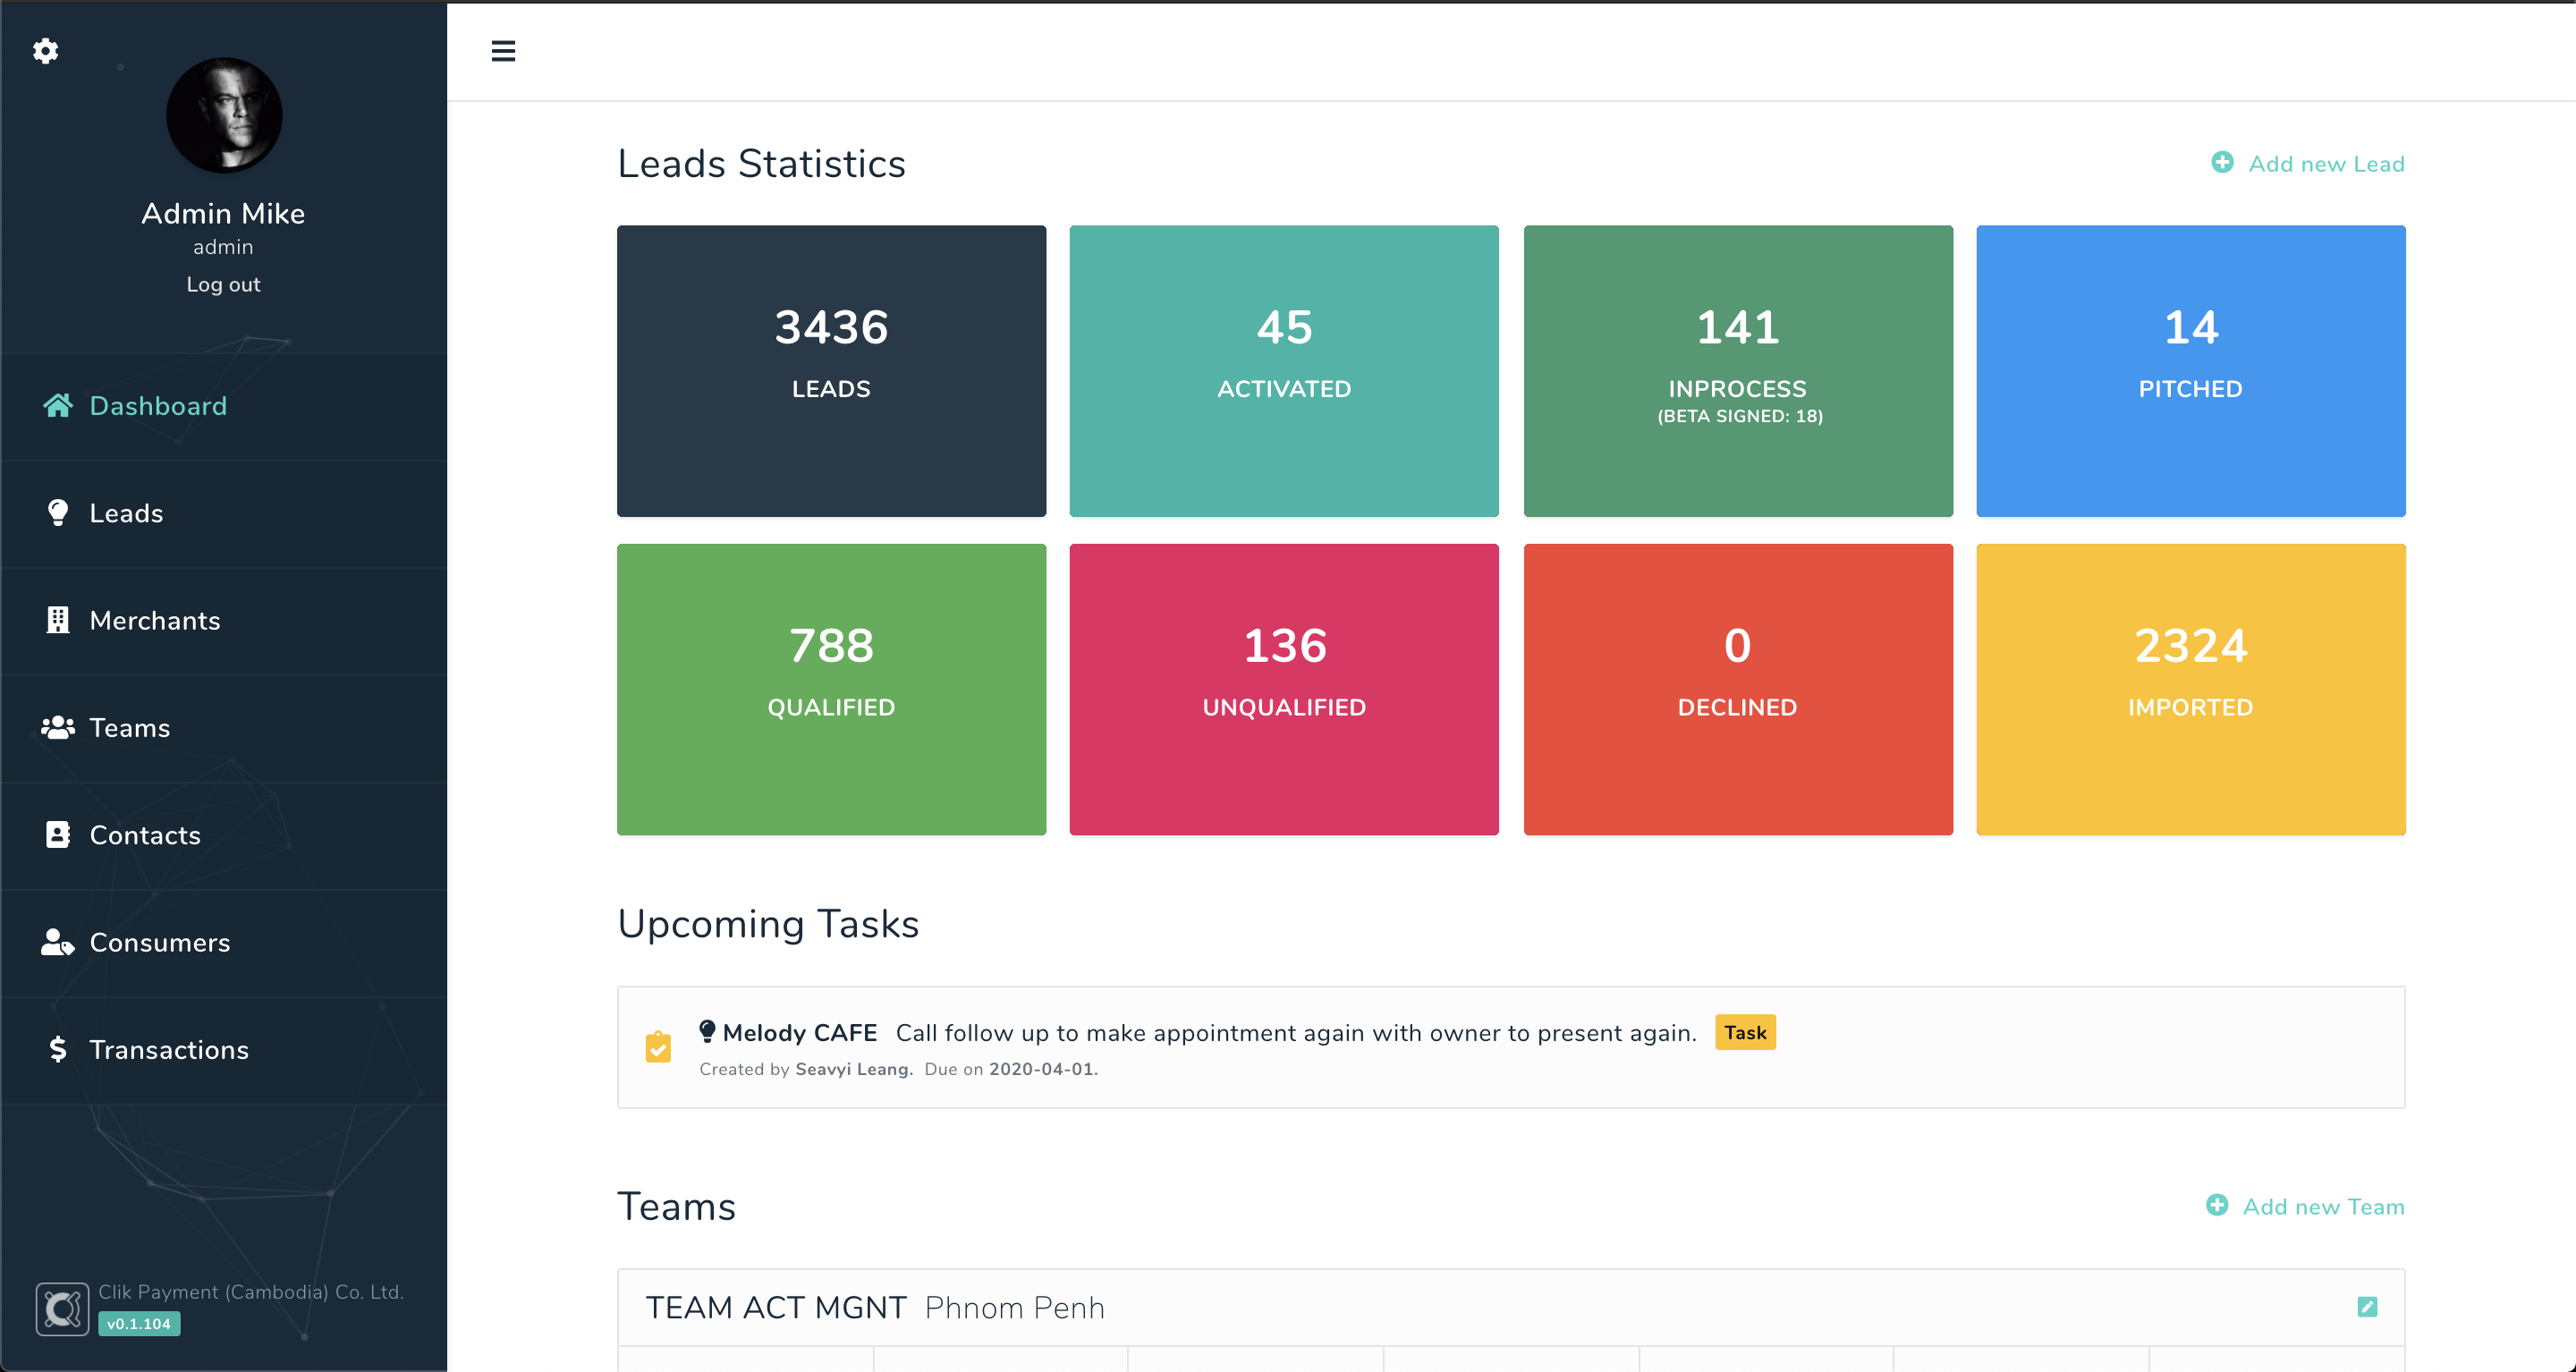Screen dimensions: 2576x1372
Task: Open the red DECLINED statistics tile
Action: pos(1737,689)
